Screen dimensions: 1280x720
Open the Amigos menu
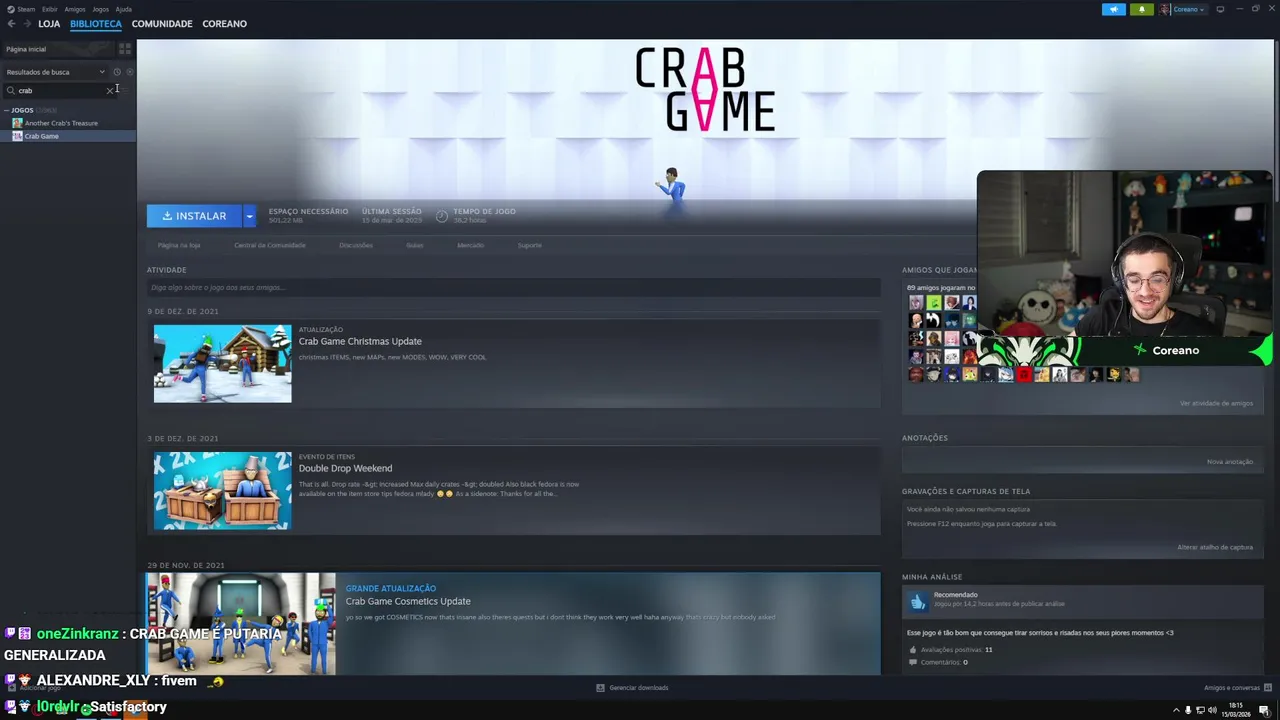tap(75, 9)
